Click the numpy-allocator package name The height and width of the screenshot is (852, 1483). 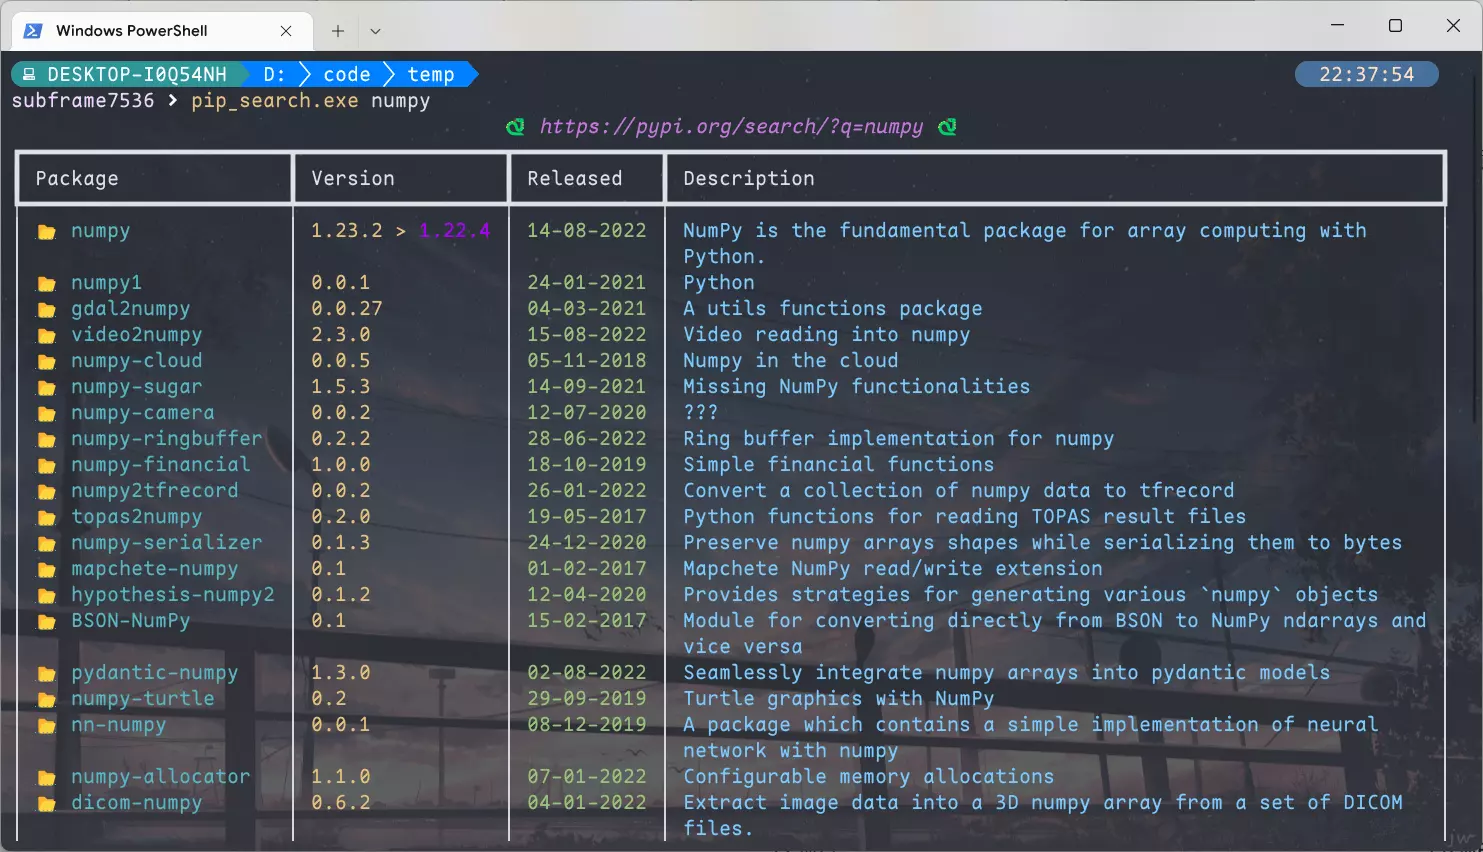161,777
